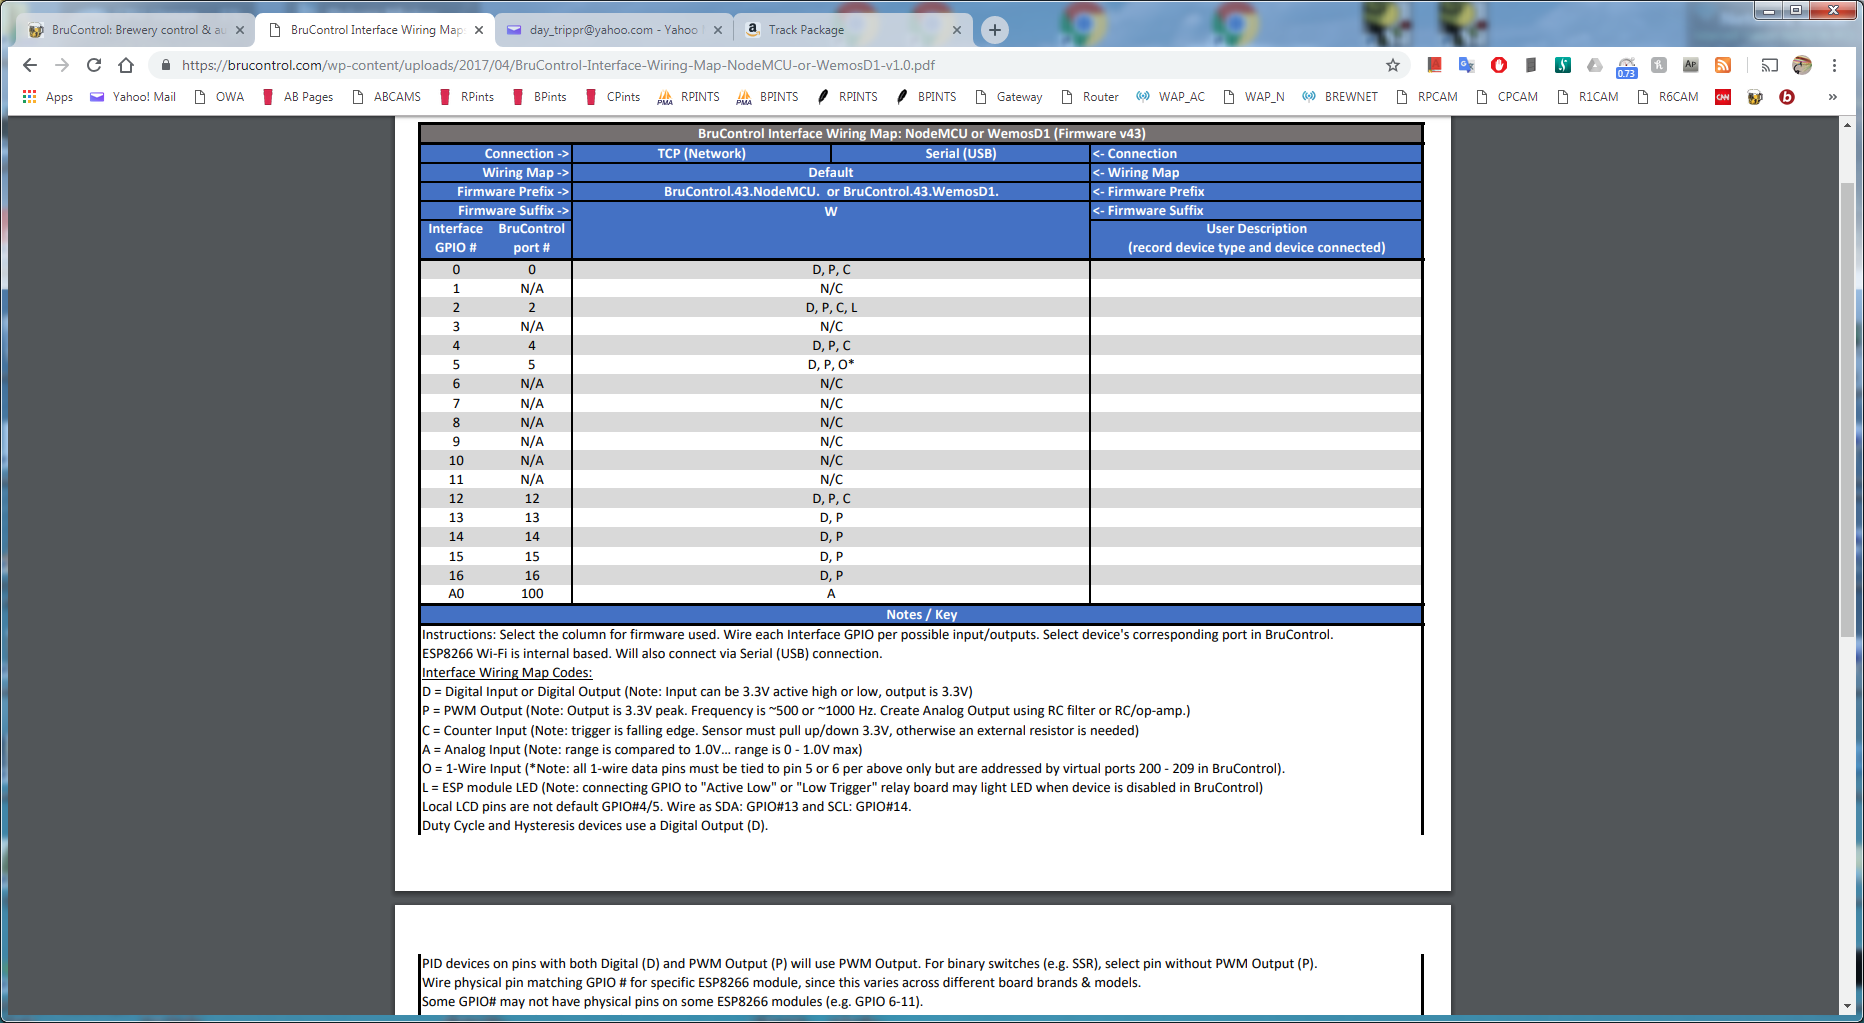The width and height of the screenshot is (1864, 1023).
Task: Open a new browser tab
Action: (994, 30)
